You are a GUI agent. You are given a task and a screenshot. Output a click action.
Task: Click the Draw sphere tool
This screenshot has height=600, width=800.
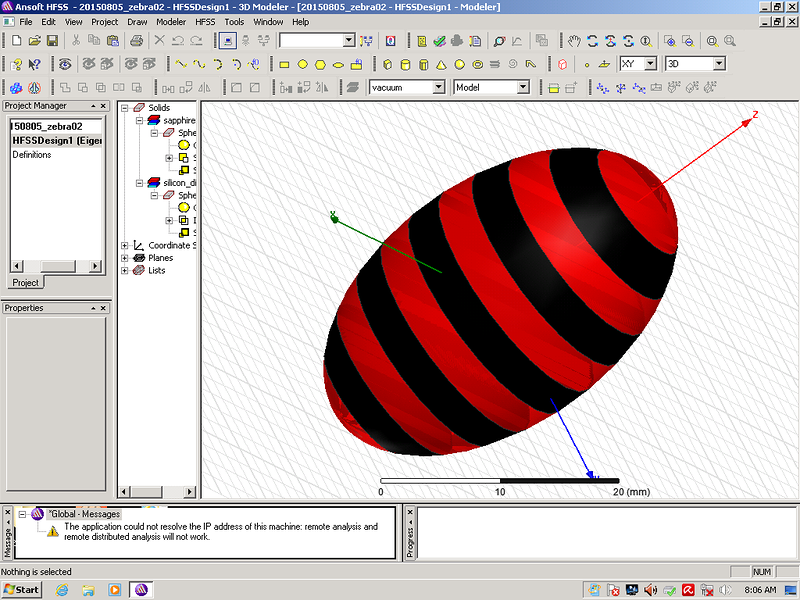460,64
